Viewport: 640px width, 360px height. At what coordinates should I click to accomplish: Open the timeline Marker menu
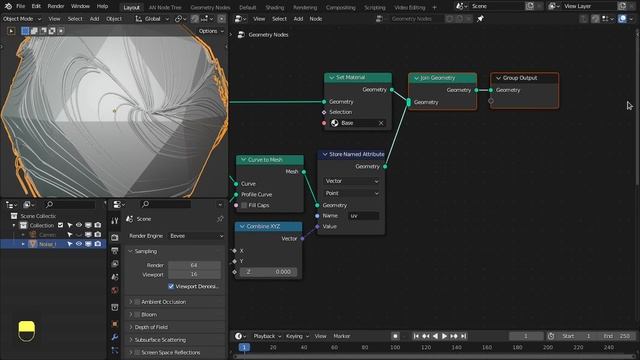click(x=342, y=336)
